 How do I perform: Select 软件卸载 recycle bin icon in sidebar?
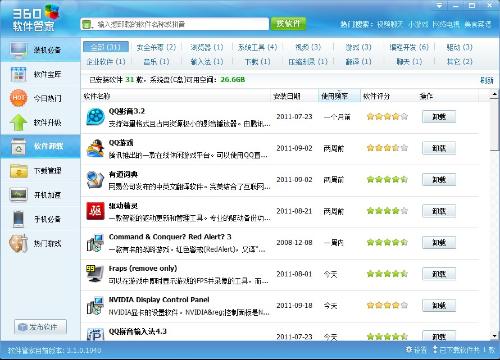click(x=18, y=146)
